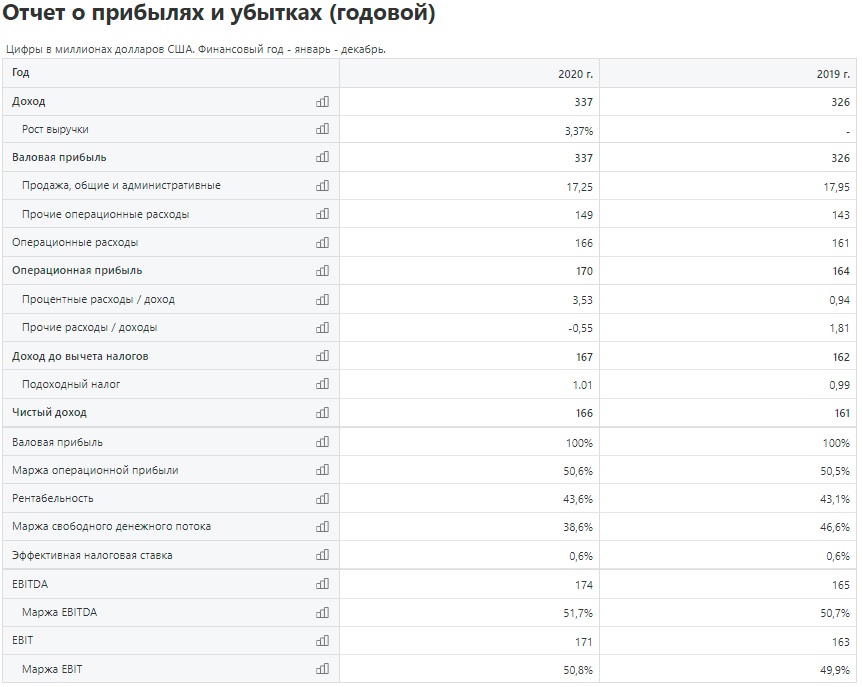Show chart for EBITDA row

(323, 584)
